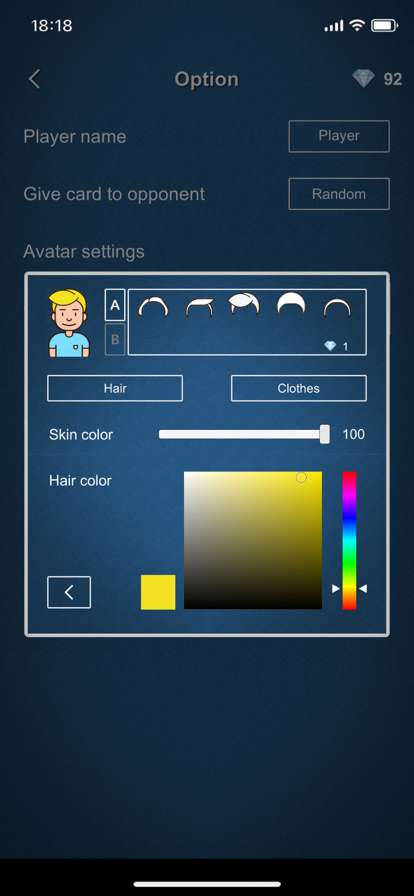Select the first curved hairstyle icon

(154, 309)
